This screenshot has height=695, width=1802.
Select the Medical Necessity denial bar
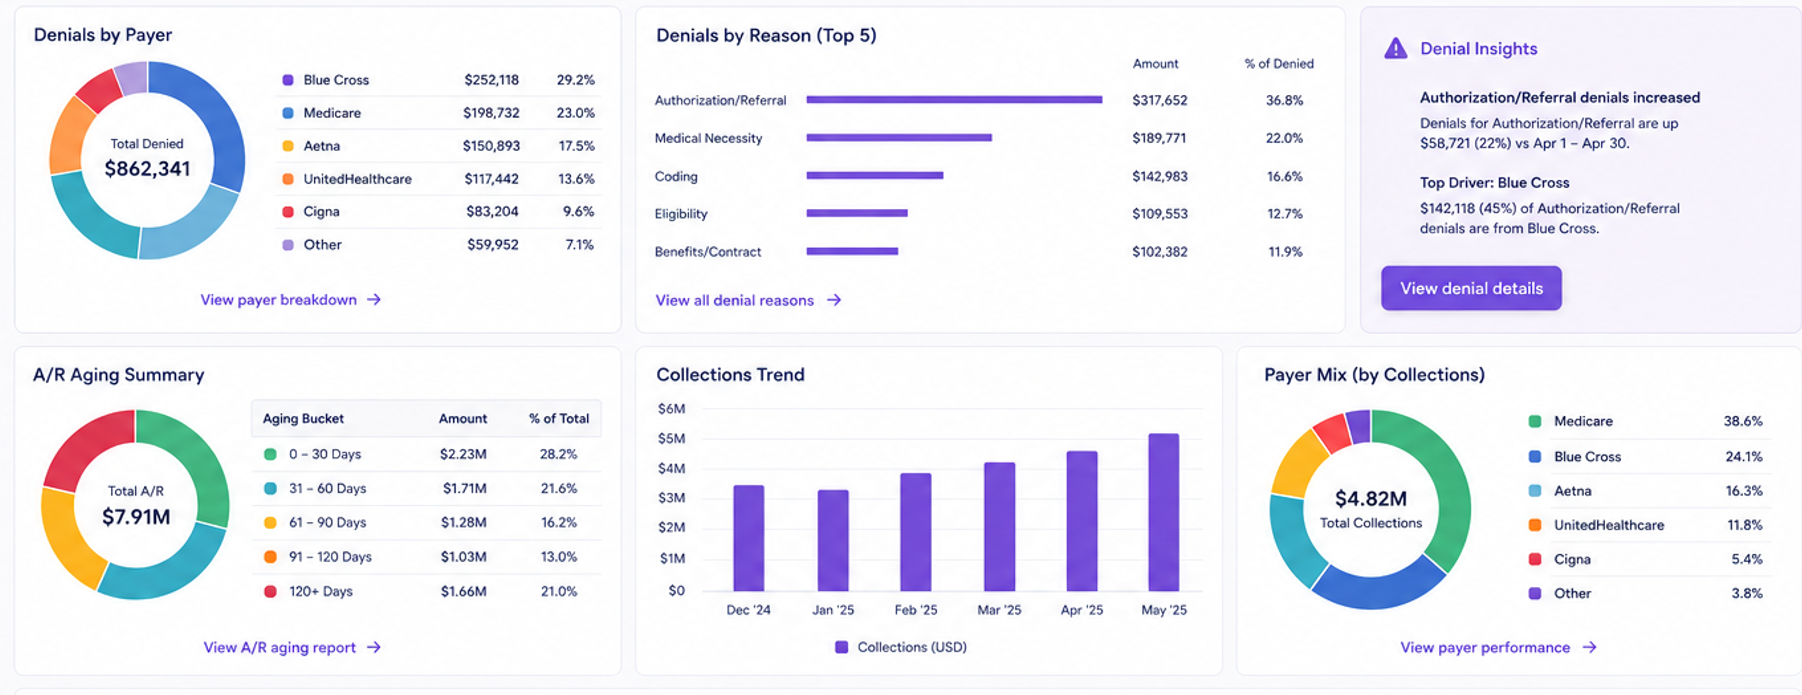[899, 138]
